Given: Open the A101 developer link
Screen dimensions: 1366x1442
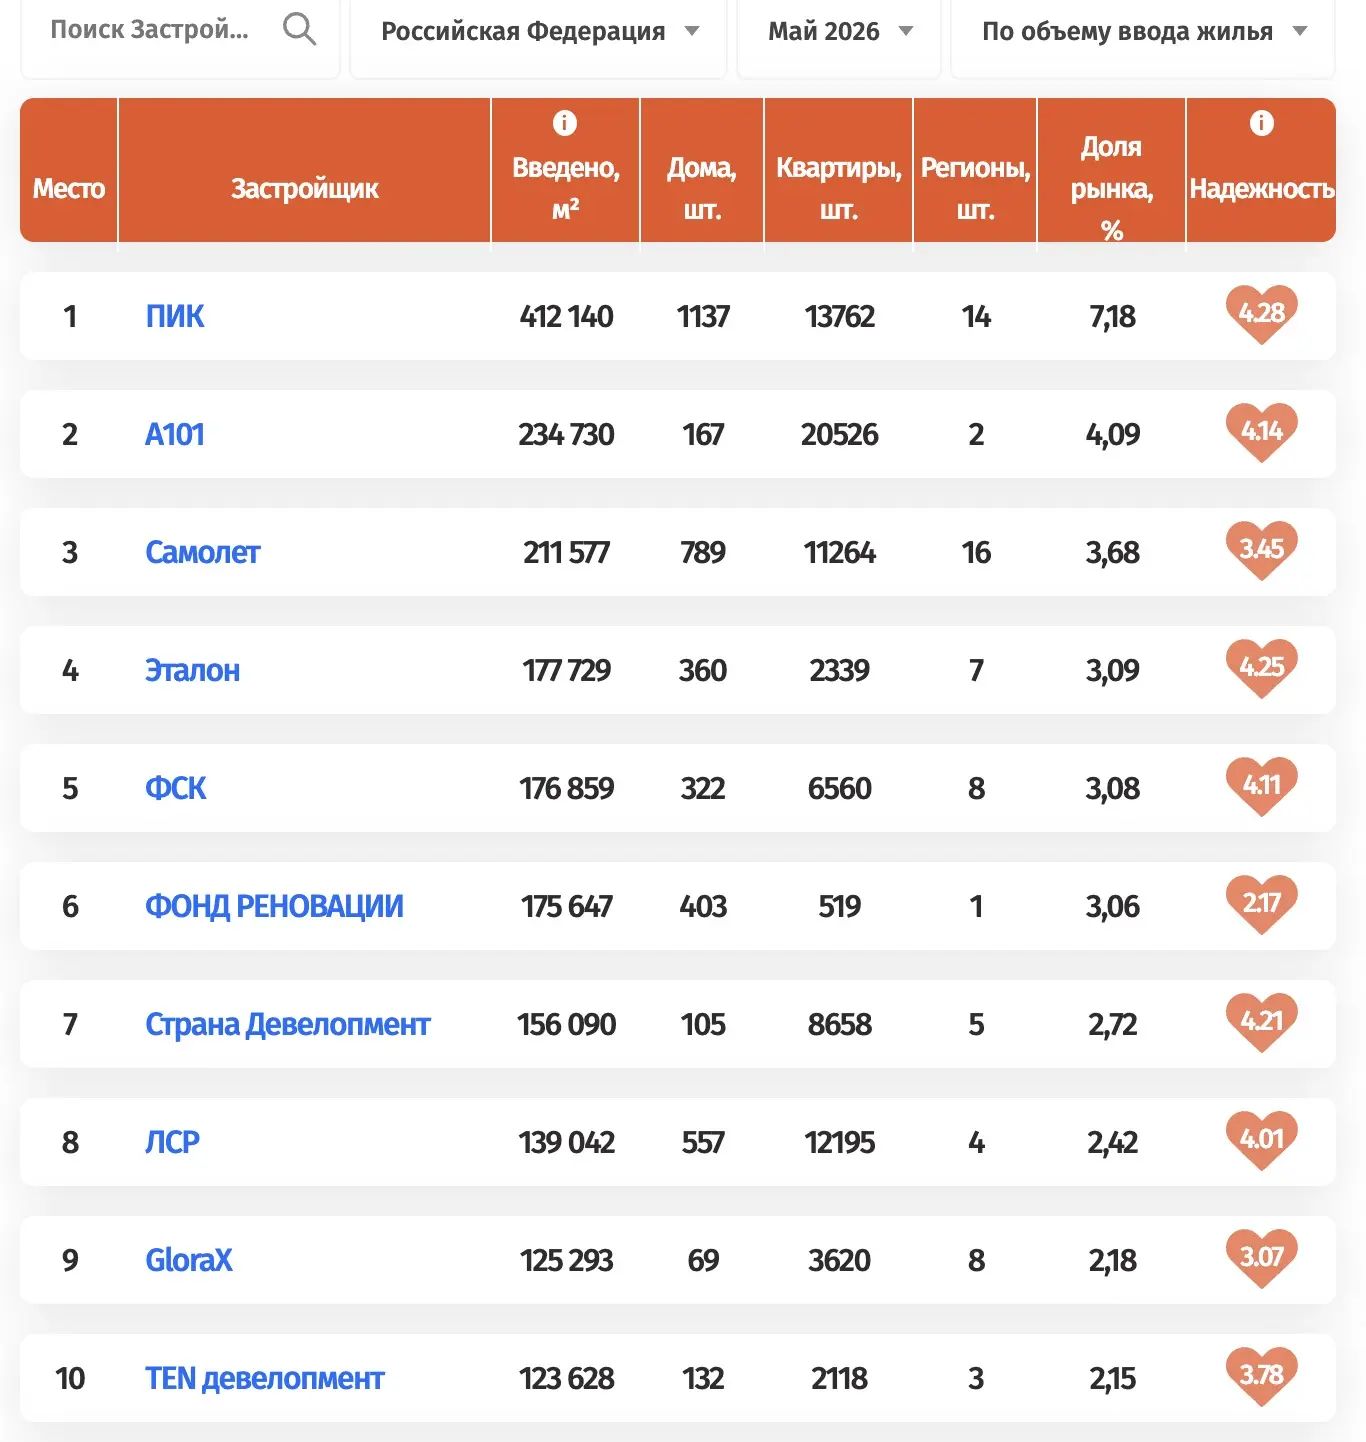Looking at the screenshot, I should pos(175,434).
